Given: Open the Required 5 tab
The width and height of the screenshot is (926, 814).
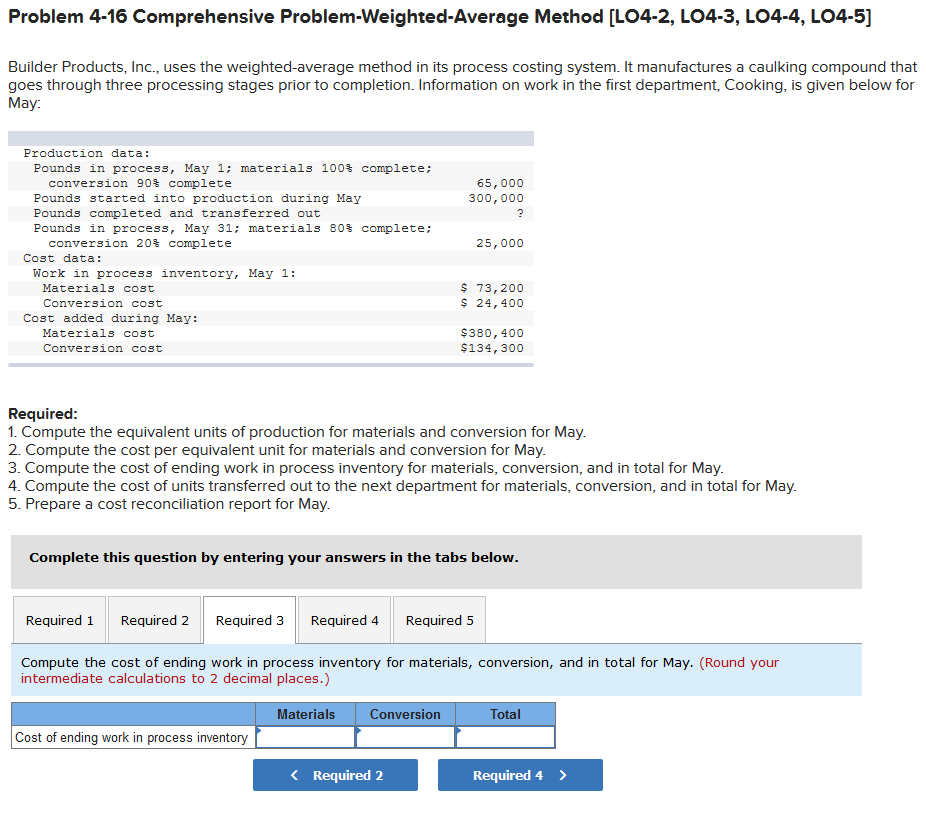Looking at the screenshot, I should pyautogui.click(x=439, y=620).
